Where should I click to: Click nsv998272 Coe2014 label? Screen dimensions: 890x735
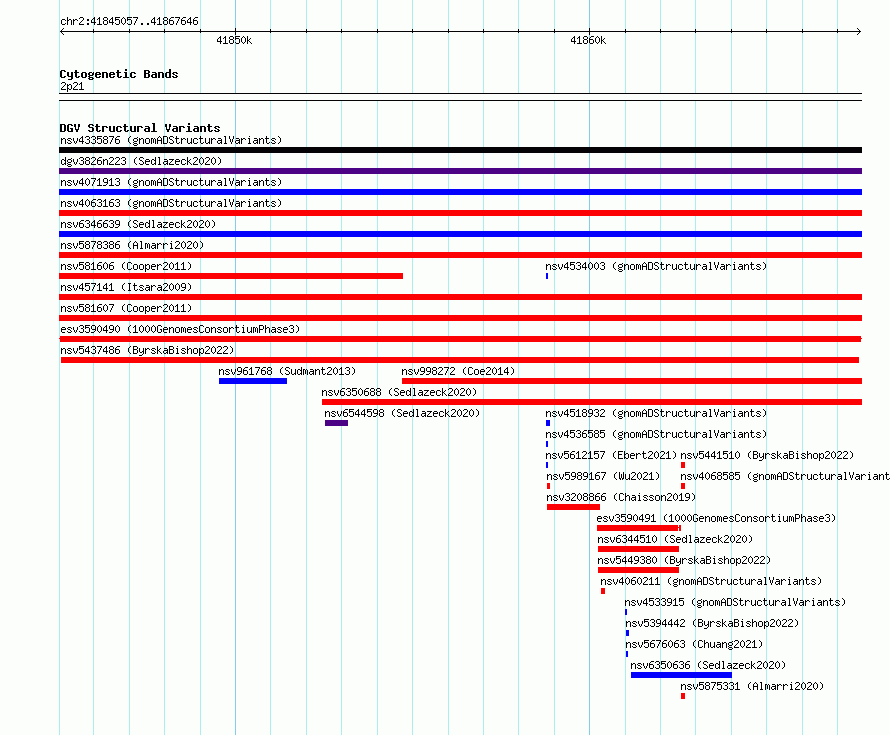click(458, 371)
